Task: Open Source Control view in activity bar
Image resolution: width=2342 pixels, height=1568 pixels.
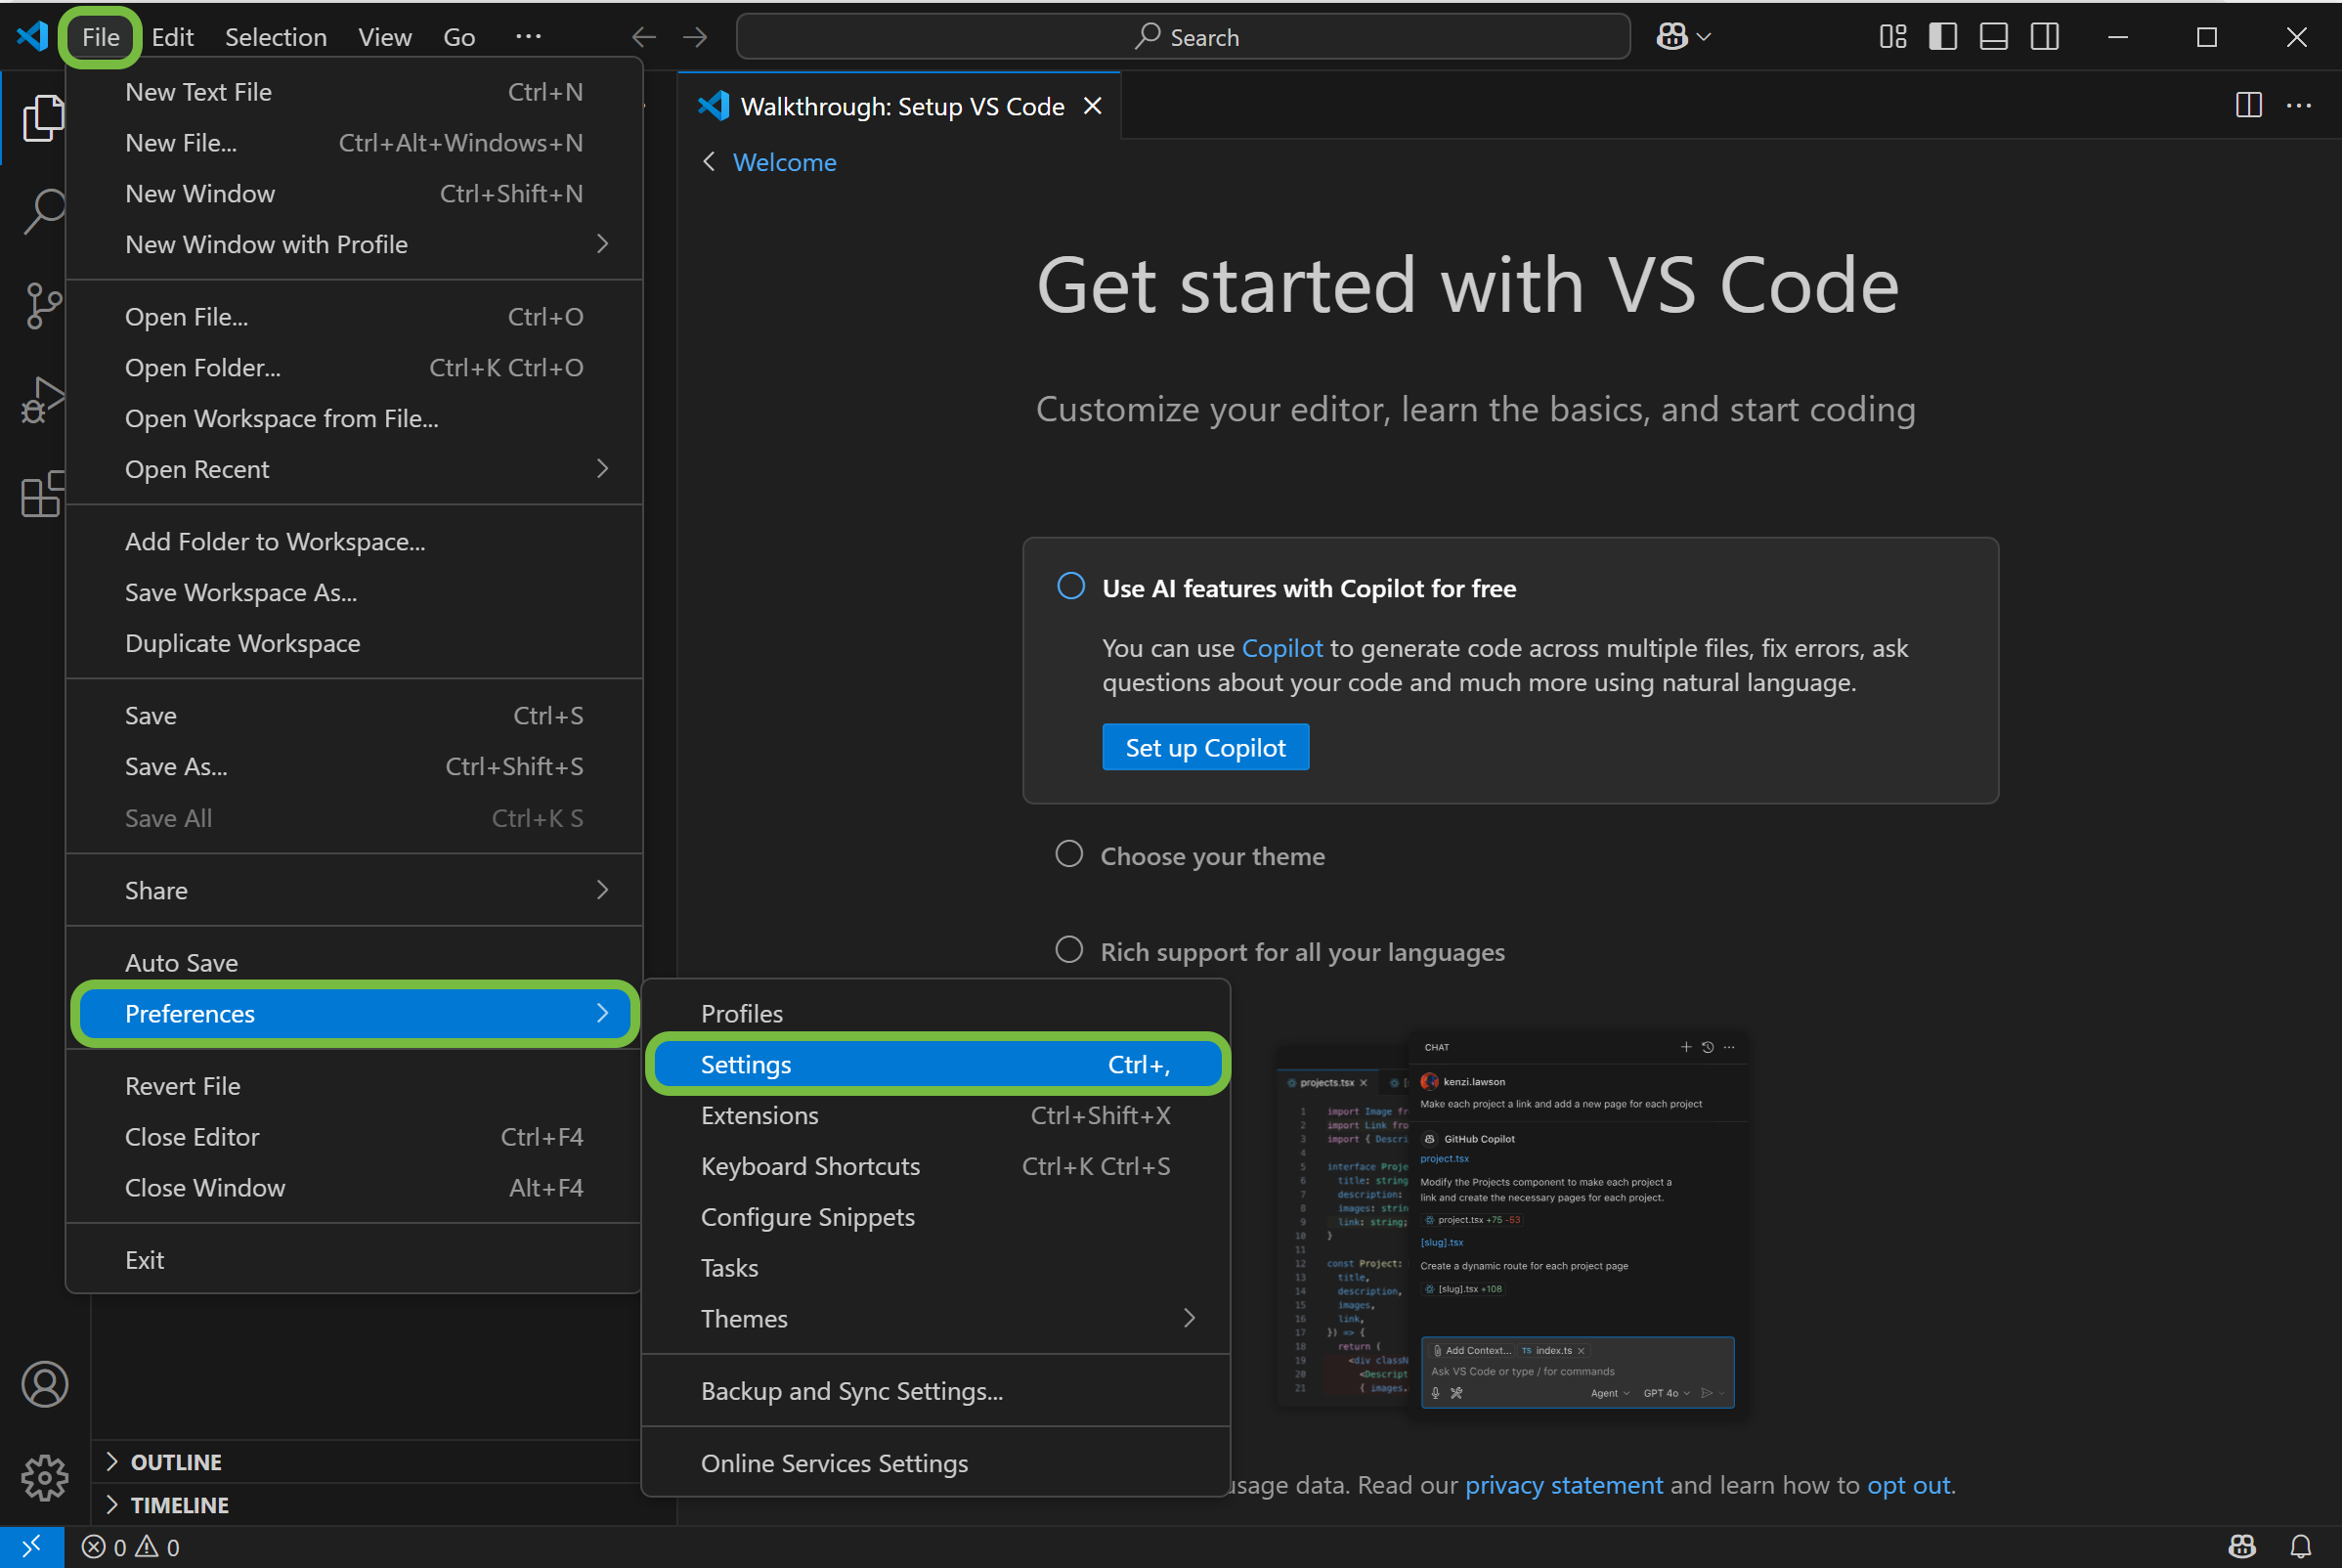Action: [43, 305]
